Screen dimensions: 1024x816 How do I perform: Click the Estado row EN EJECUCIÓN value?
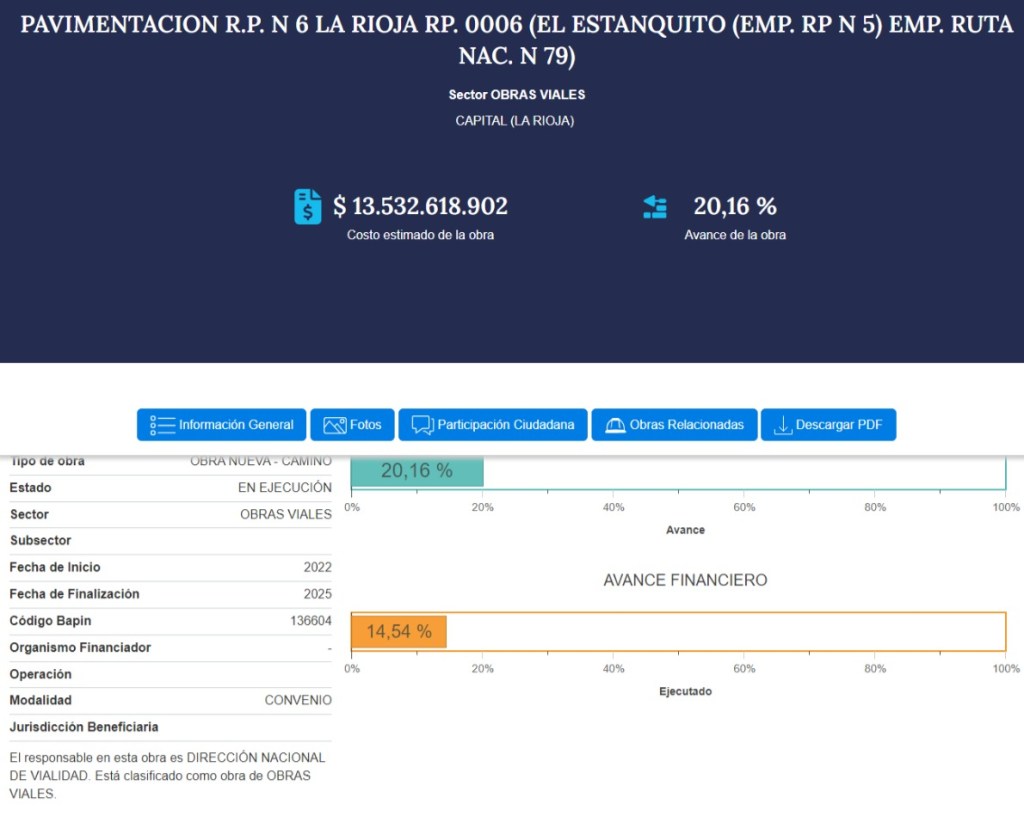pyautogui.click(x=284, y=488)
